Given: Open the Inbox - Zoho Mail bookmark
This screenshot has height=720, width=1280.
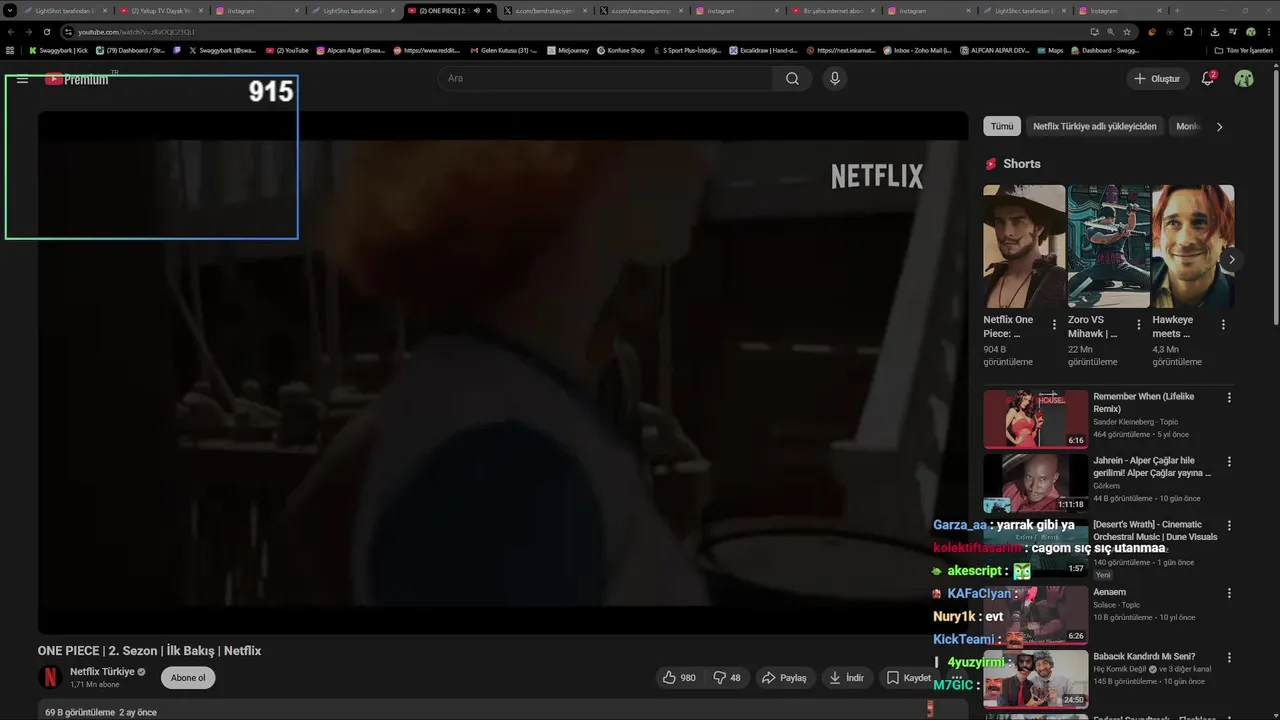Looking at the screenshot, I should [x=918, y=50].
